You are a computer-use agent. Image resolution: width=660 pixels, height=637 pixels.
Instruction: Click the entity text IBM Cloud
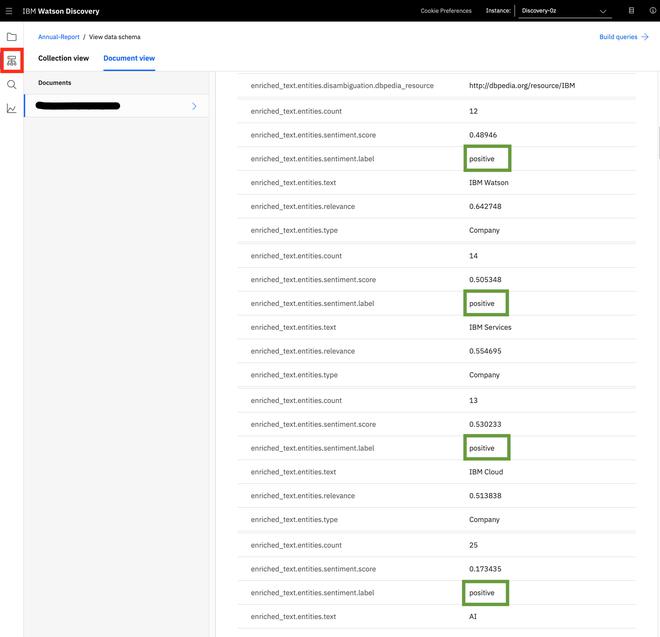pyautogui.click(x=486, y=472)
